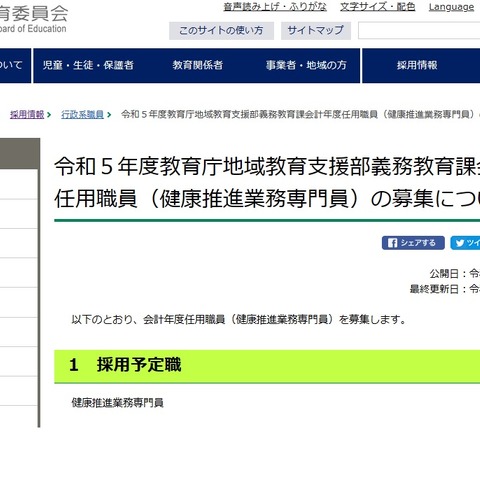Go to 行政系職員 breadcrumb link
The height and width of the screenshot is (480, 480).
[x=82, y=115]
